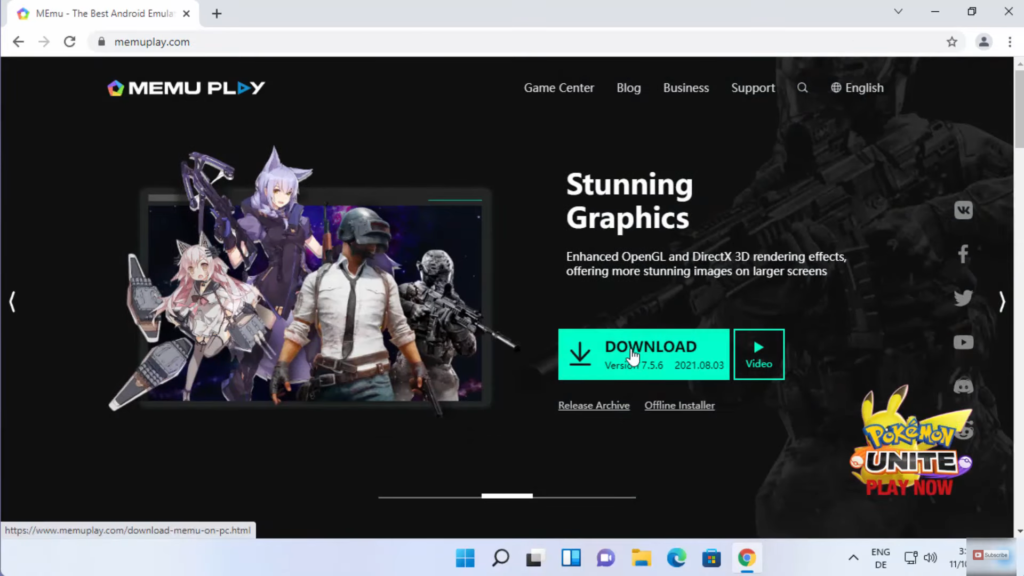Open the Twitter bird icon
This screenshot has width=1024, height=576.
point(963,298)
